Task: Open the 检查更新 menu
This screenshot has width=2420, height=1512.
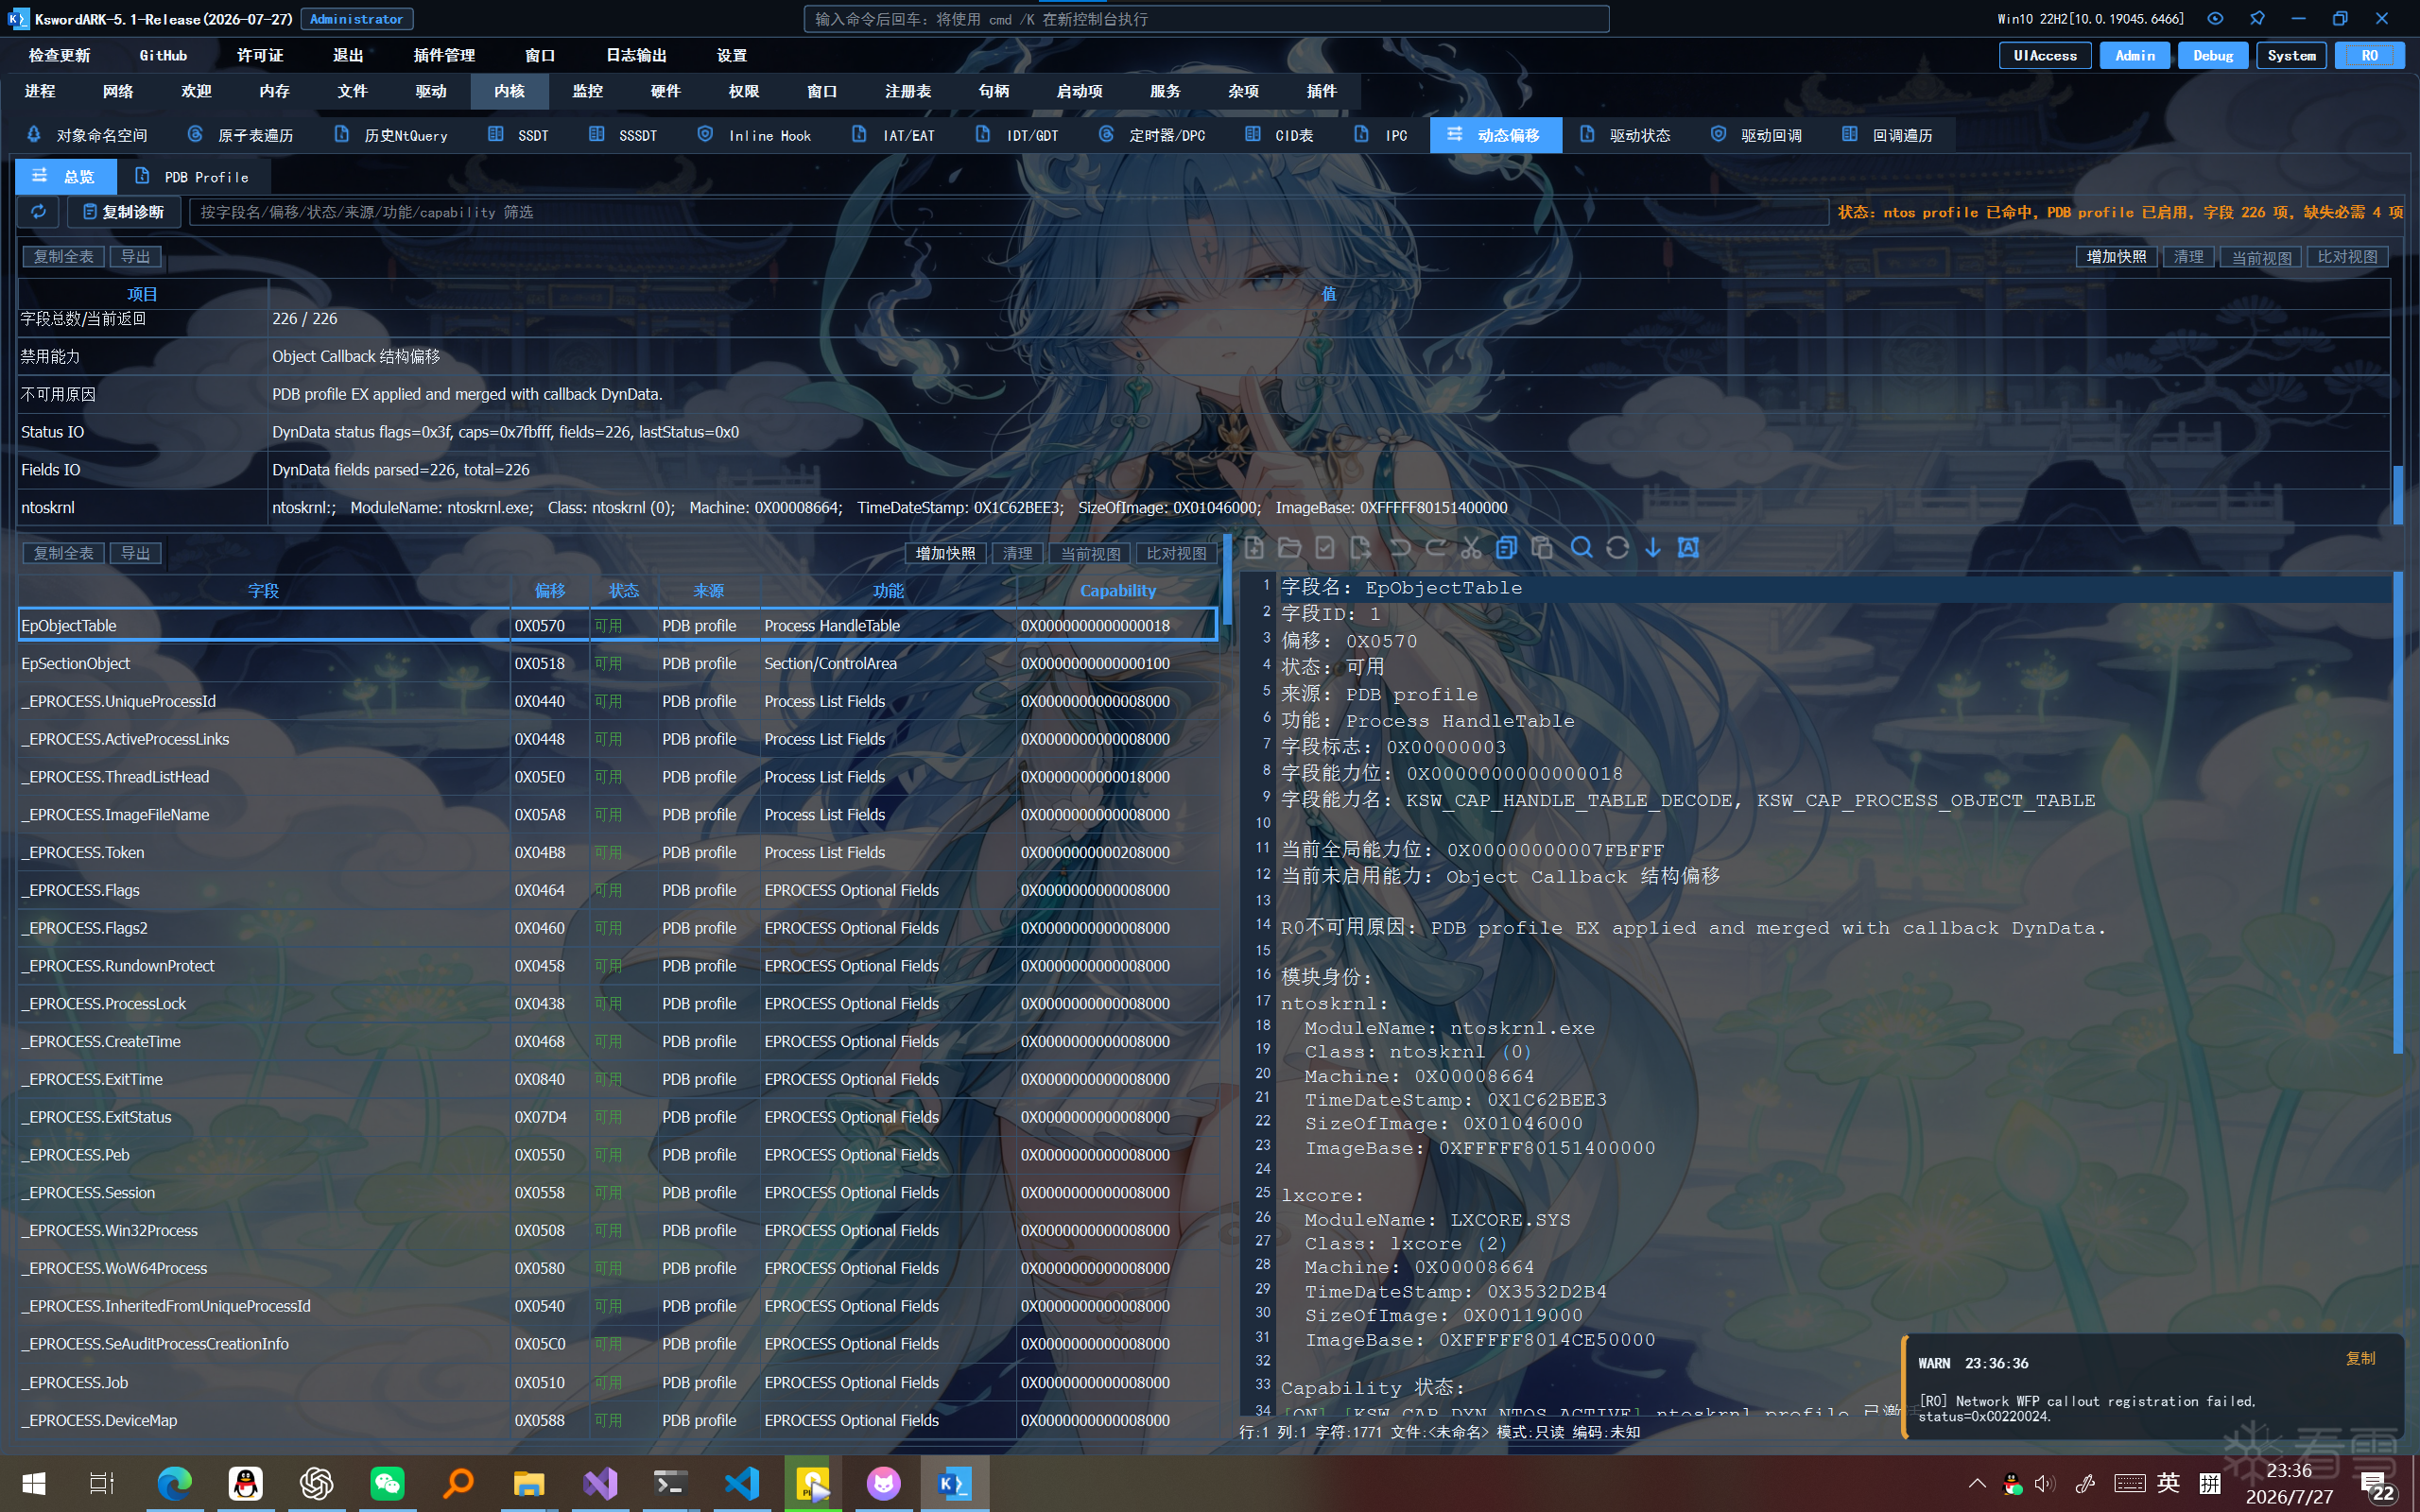Action: click(59, 56)
